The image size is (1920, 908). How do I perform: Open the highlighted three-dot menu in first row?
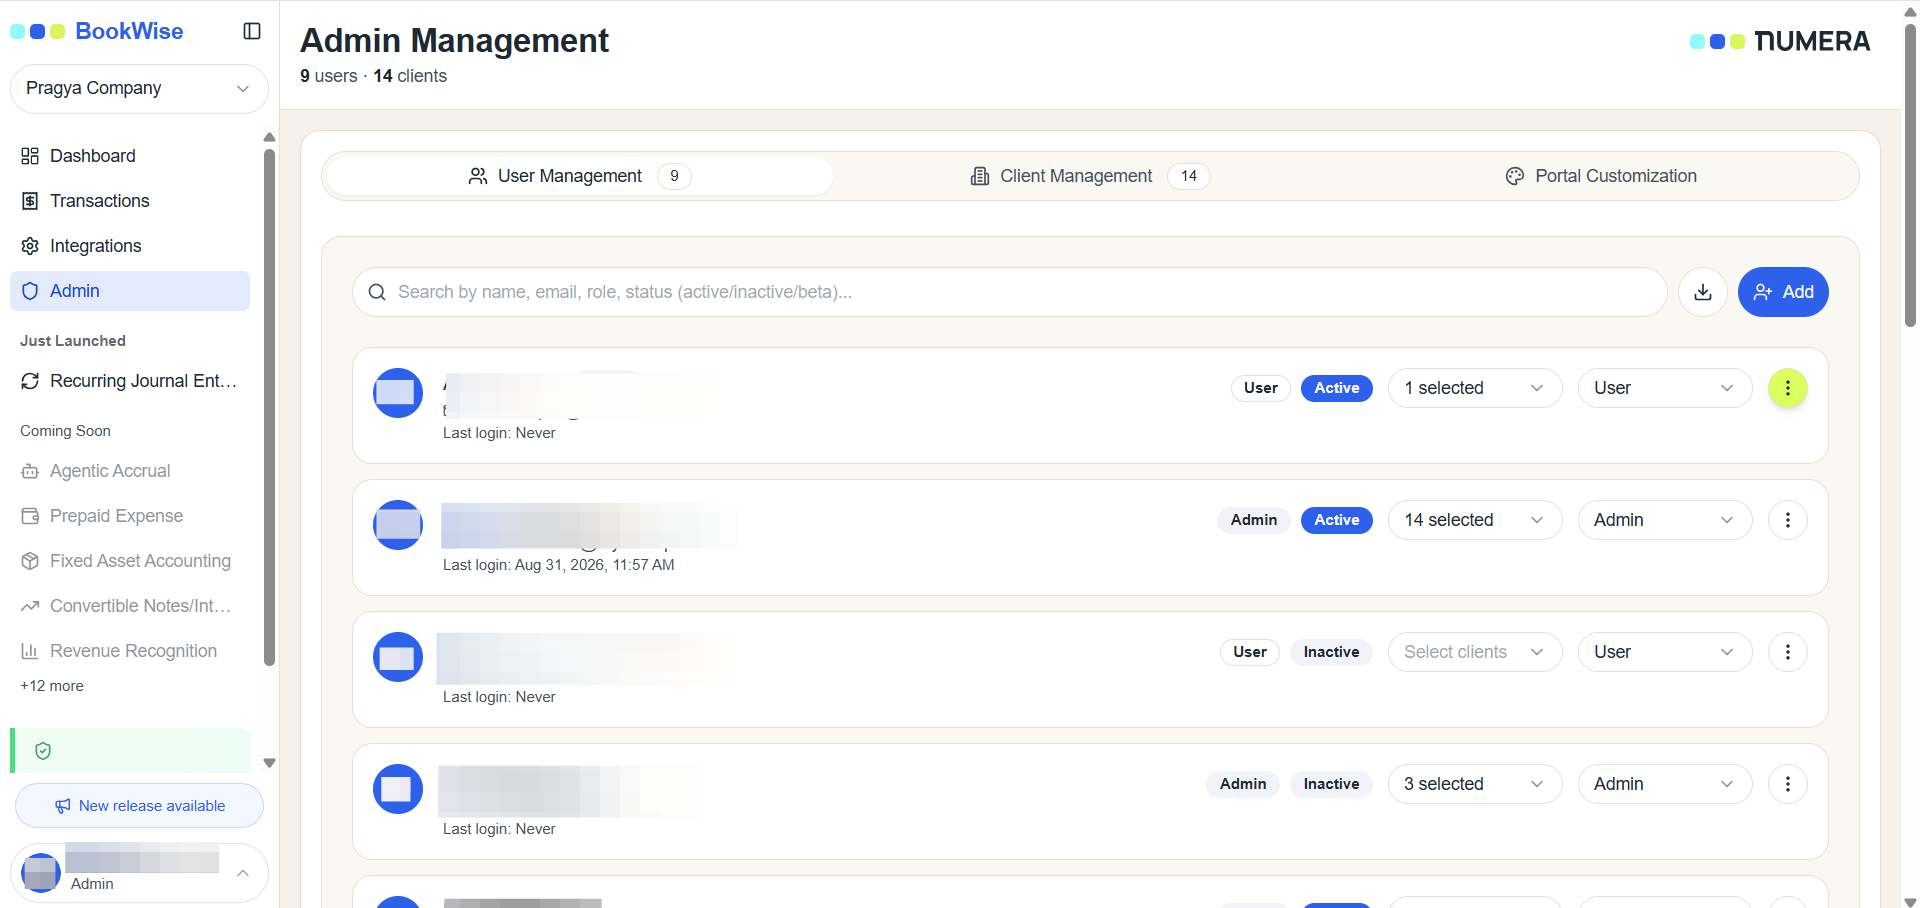pyautogui.click(x=1788, y=388)
